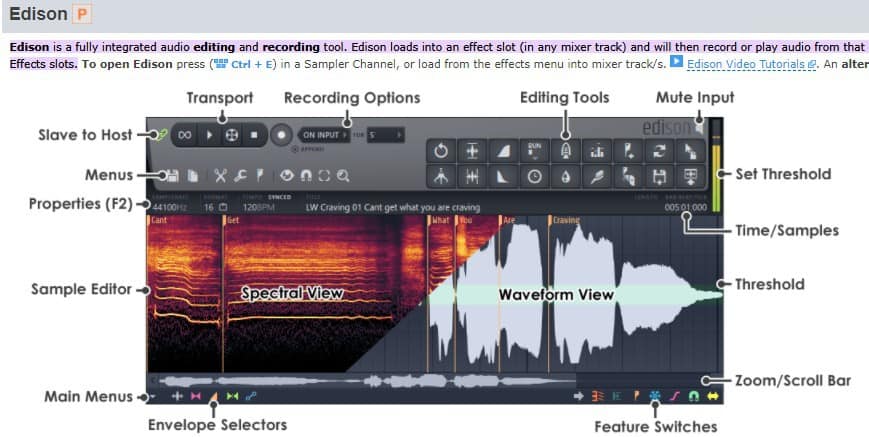The image size is (869, 437).
Task: Click the Equalize bars tool
Action: (x=597, y=150)
